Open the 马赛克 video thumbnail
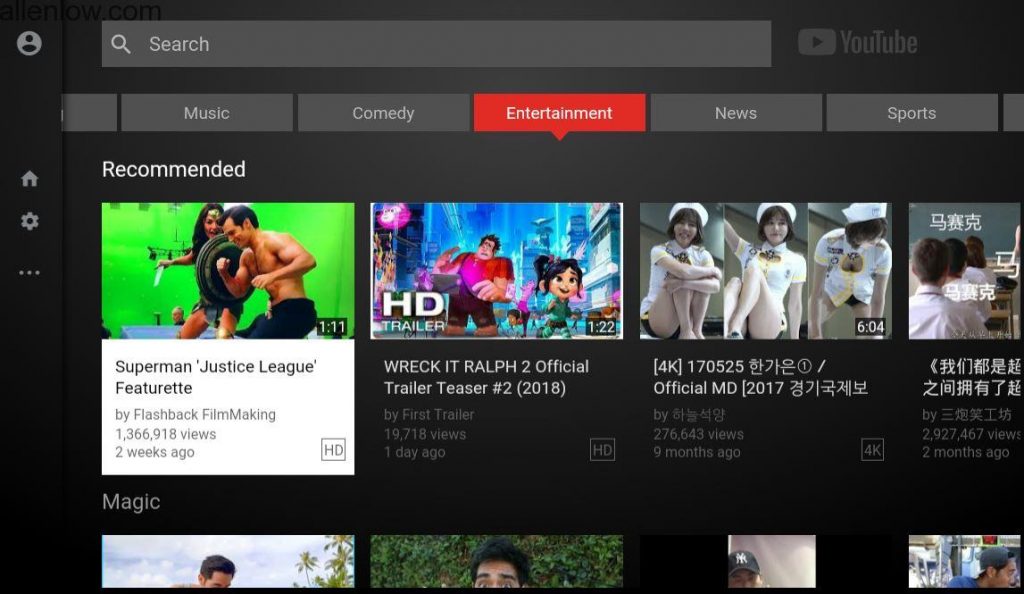Image resolution: width=1024 pixels, height=594 pixels. coord(965,270)
